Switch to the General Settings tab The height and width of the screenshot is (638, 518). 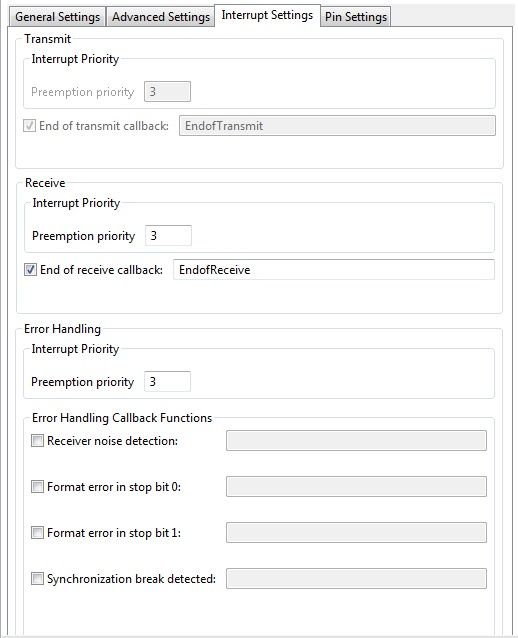57,17
